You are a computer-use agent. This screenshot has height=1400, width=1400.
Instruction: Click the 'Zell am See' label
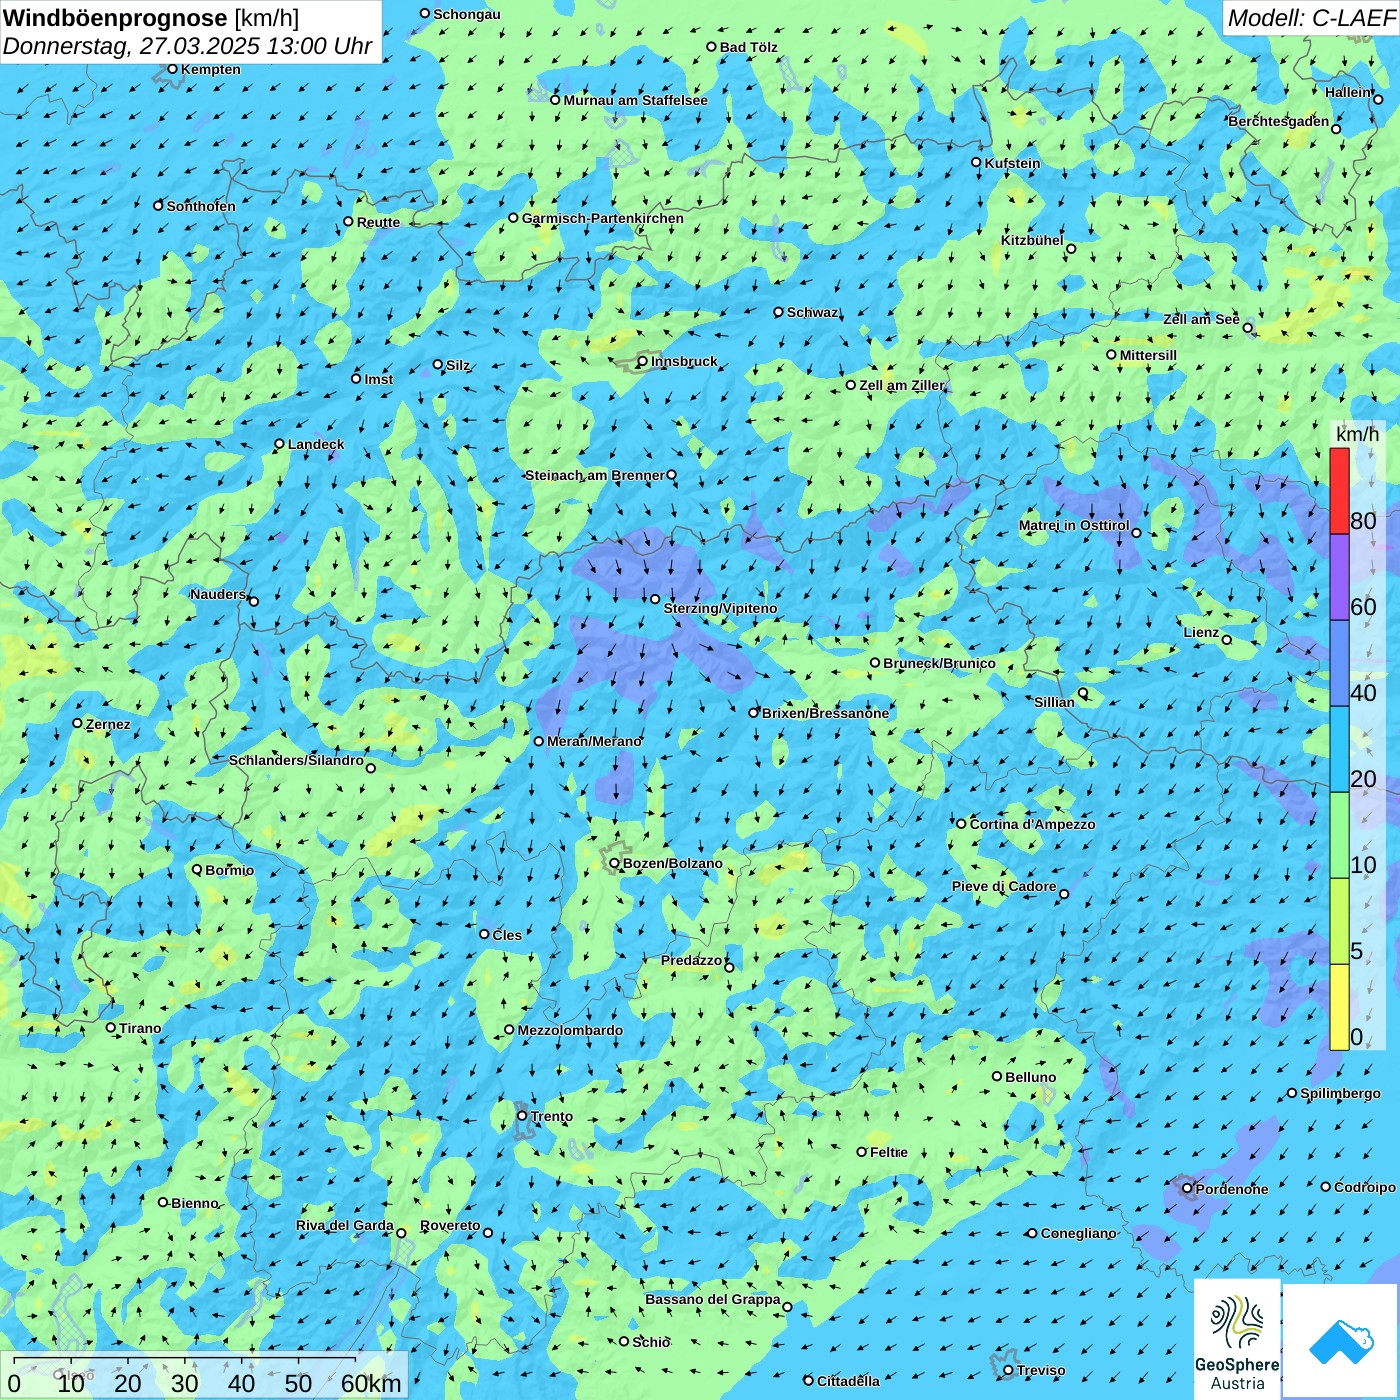(x=1201, y=319)
